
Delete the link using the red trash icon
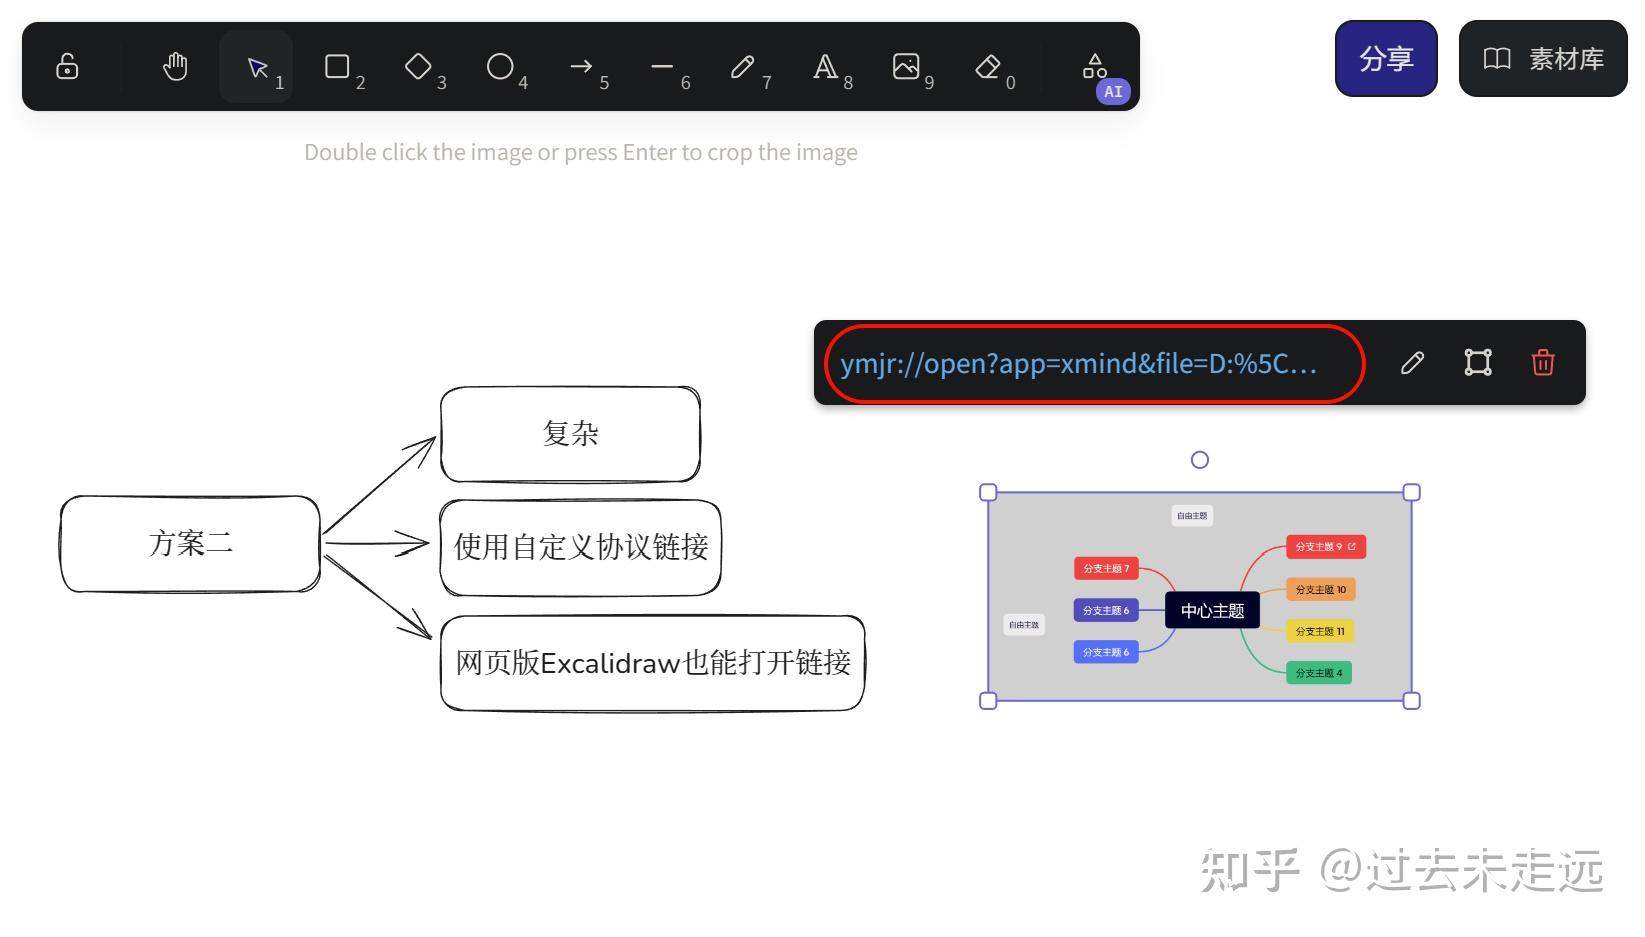(x=1543, y=363)
